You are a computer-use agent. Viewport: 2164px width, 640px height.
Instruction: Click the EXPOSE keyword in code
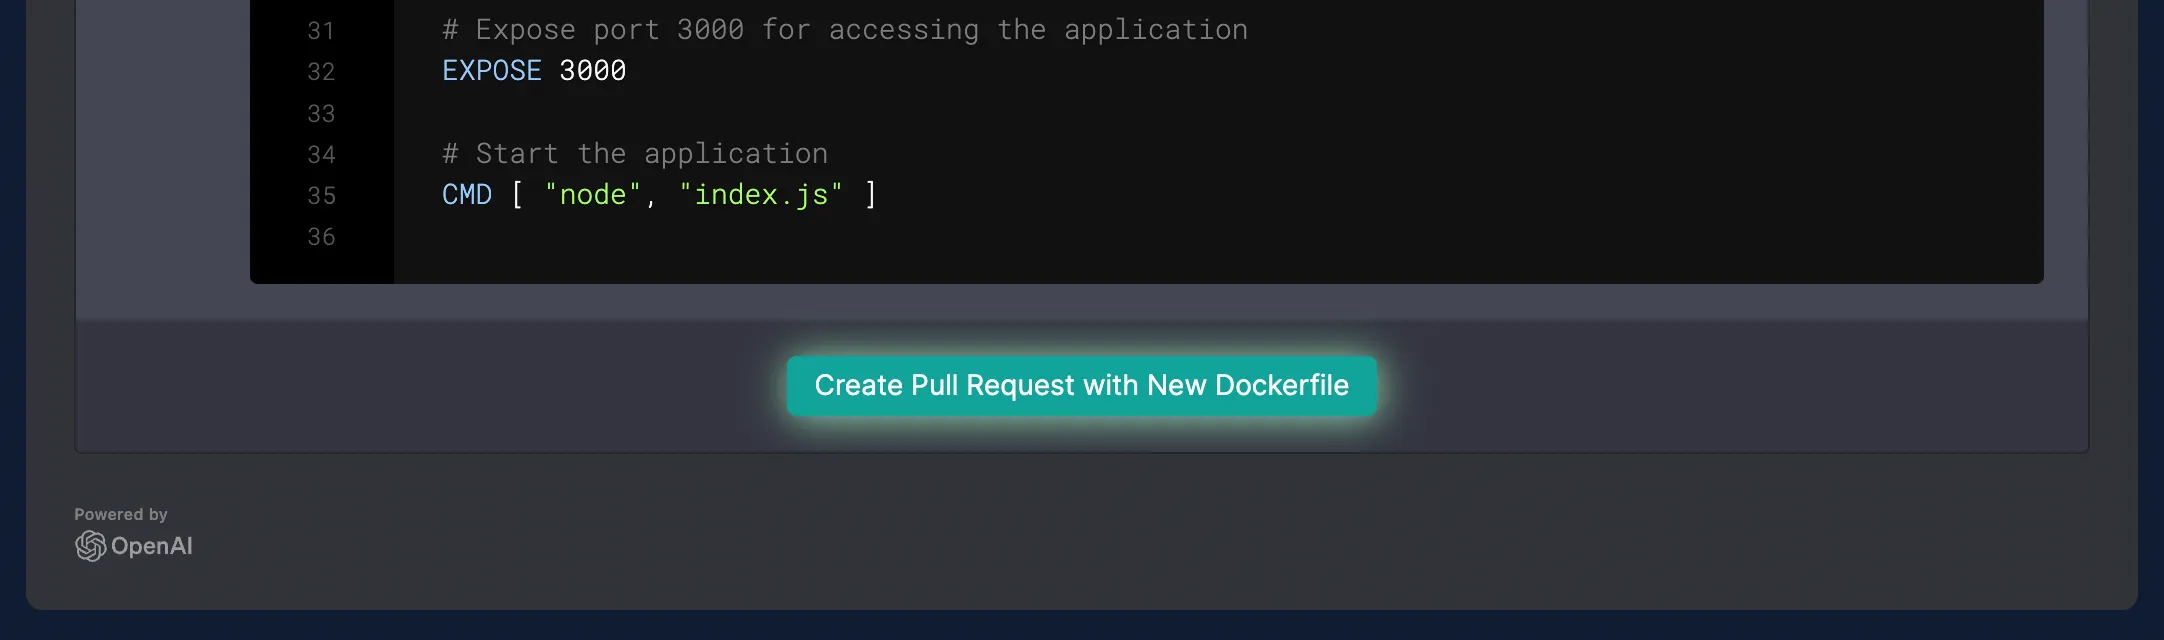[491, 71]
